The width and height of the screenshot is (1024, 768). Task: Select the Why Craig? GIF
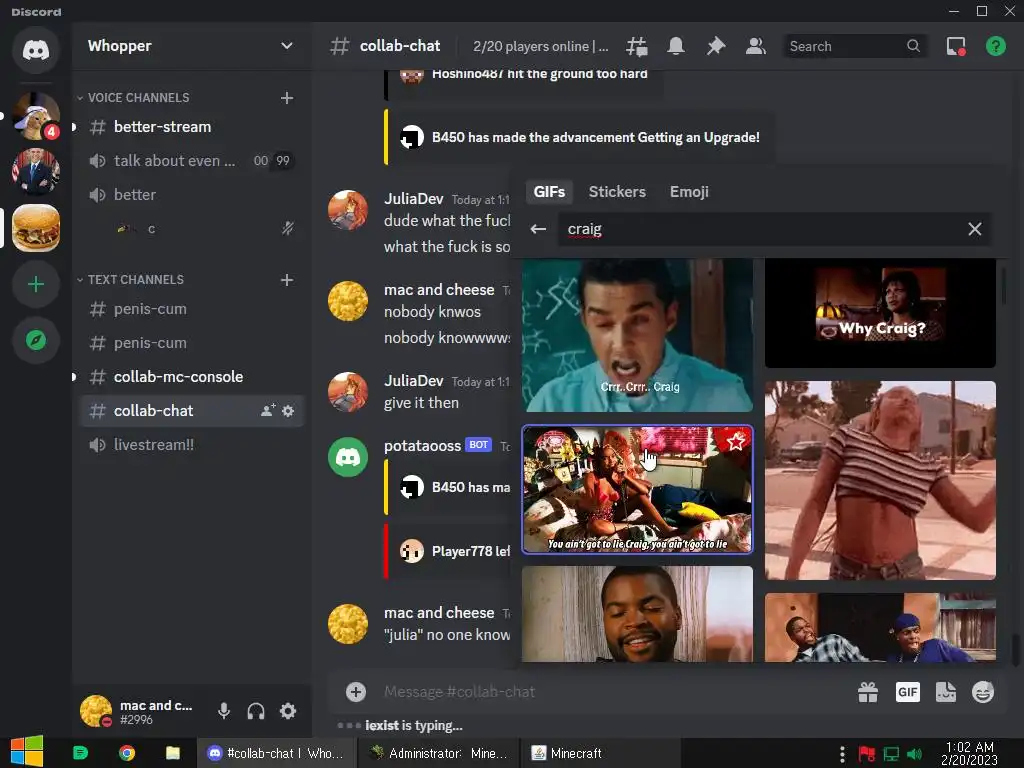[880, 313]
